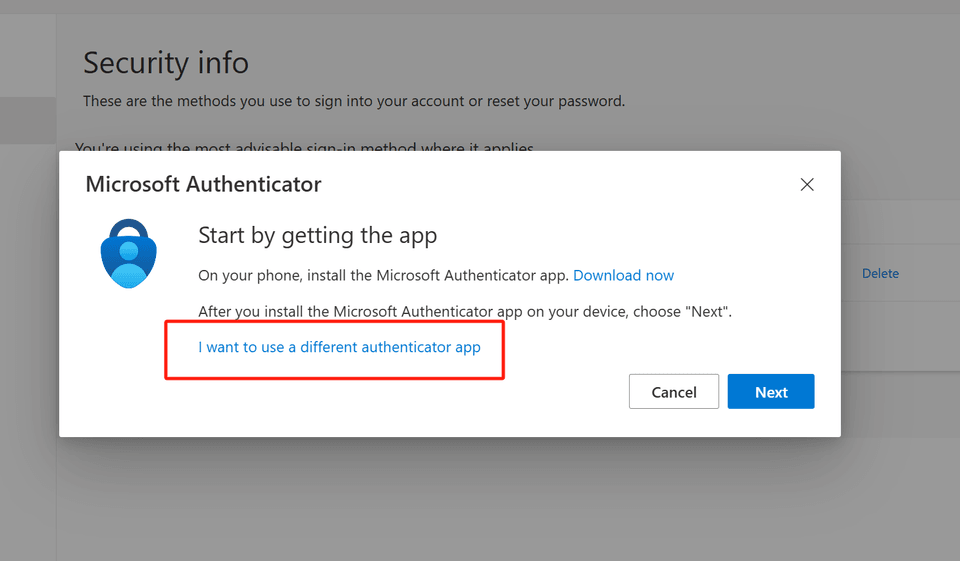
Task: Click the Microsoft Authenticator lock icon
Action: point(129,253)
